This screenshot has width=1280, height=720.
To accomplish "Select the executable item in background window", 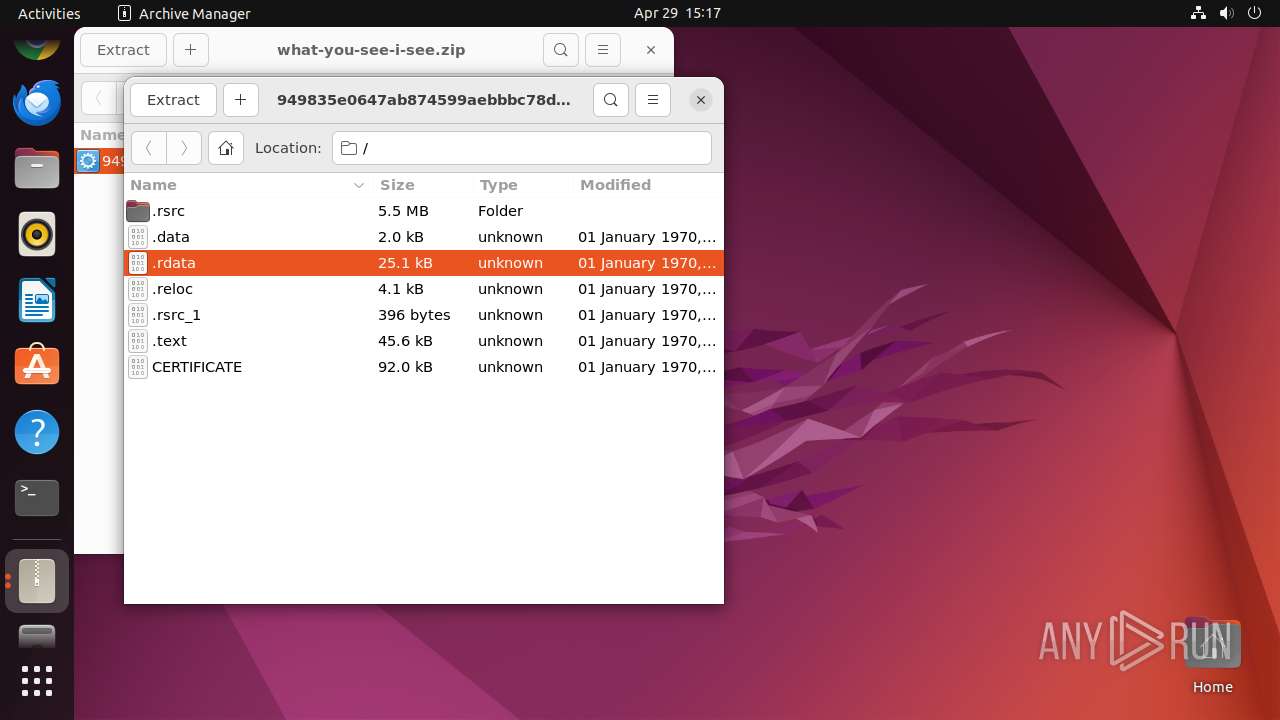I will pyautogui.click(x=100, y=161).
